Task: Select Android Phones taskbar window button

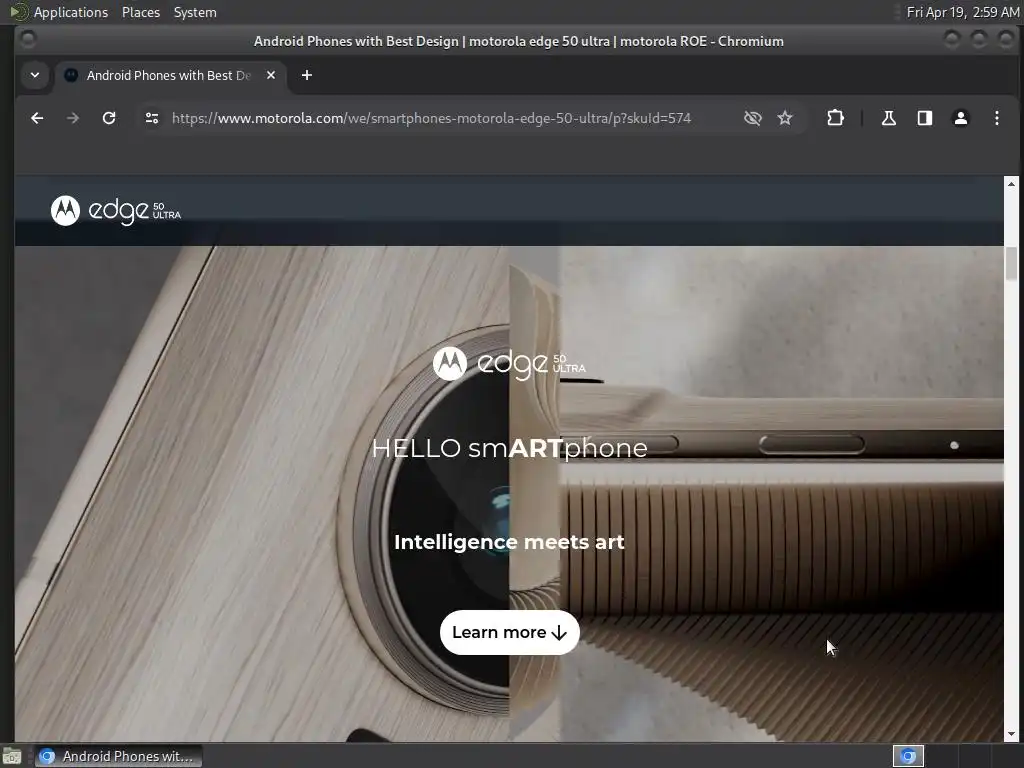Action: (x=118, y=756)
